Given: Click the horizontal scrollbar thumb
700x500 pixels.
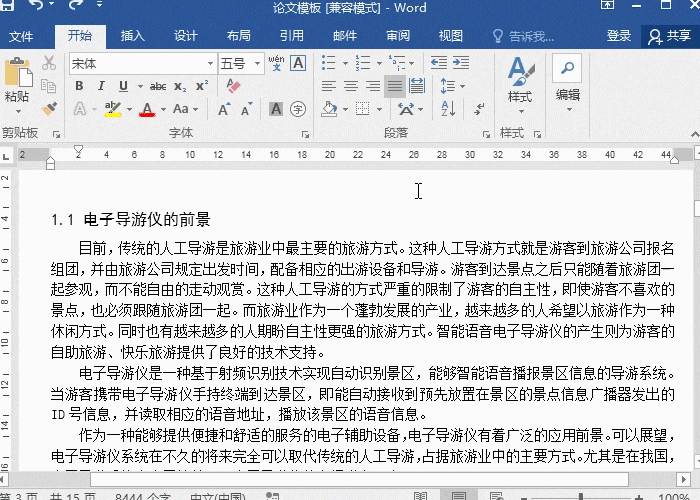Looking at the screenshot, I should [x=359, y=480].
